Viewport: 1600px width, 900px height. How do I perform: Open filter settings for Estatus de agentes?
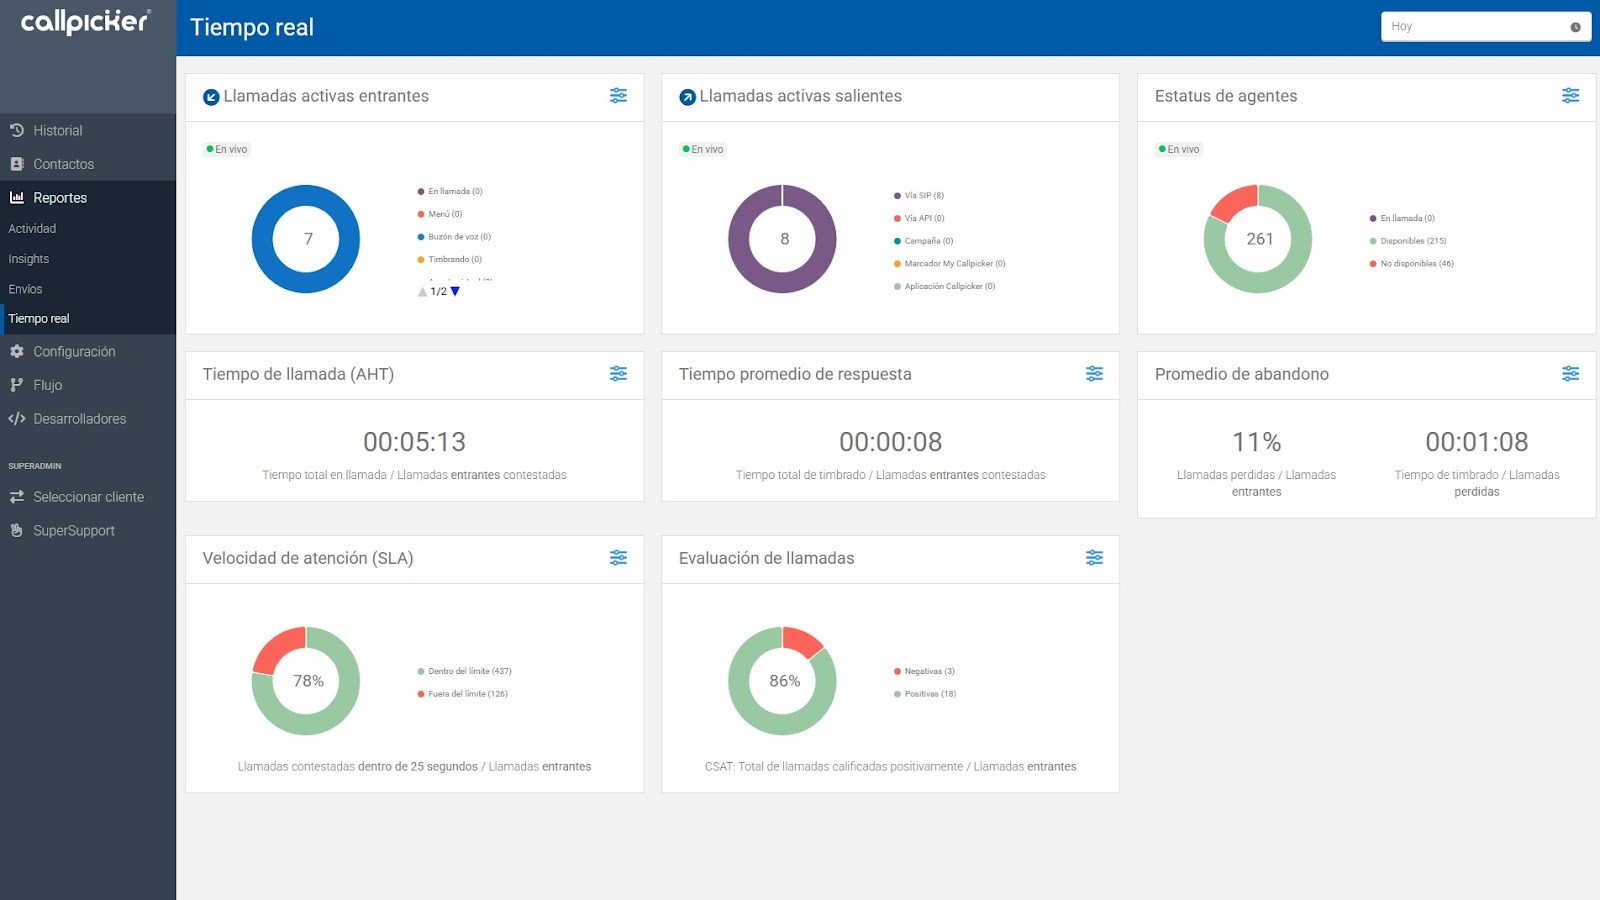pos(1570,96)
